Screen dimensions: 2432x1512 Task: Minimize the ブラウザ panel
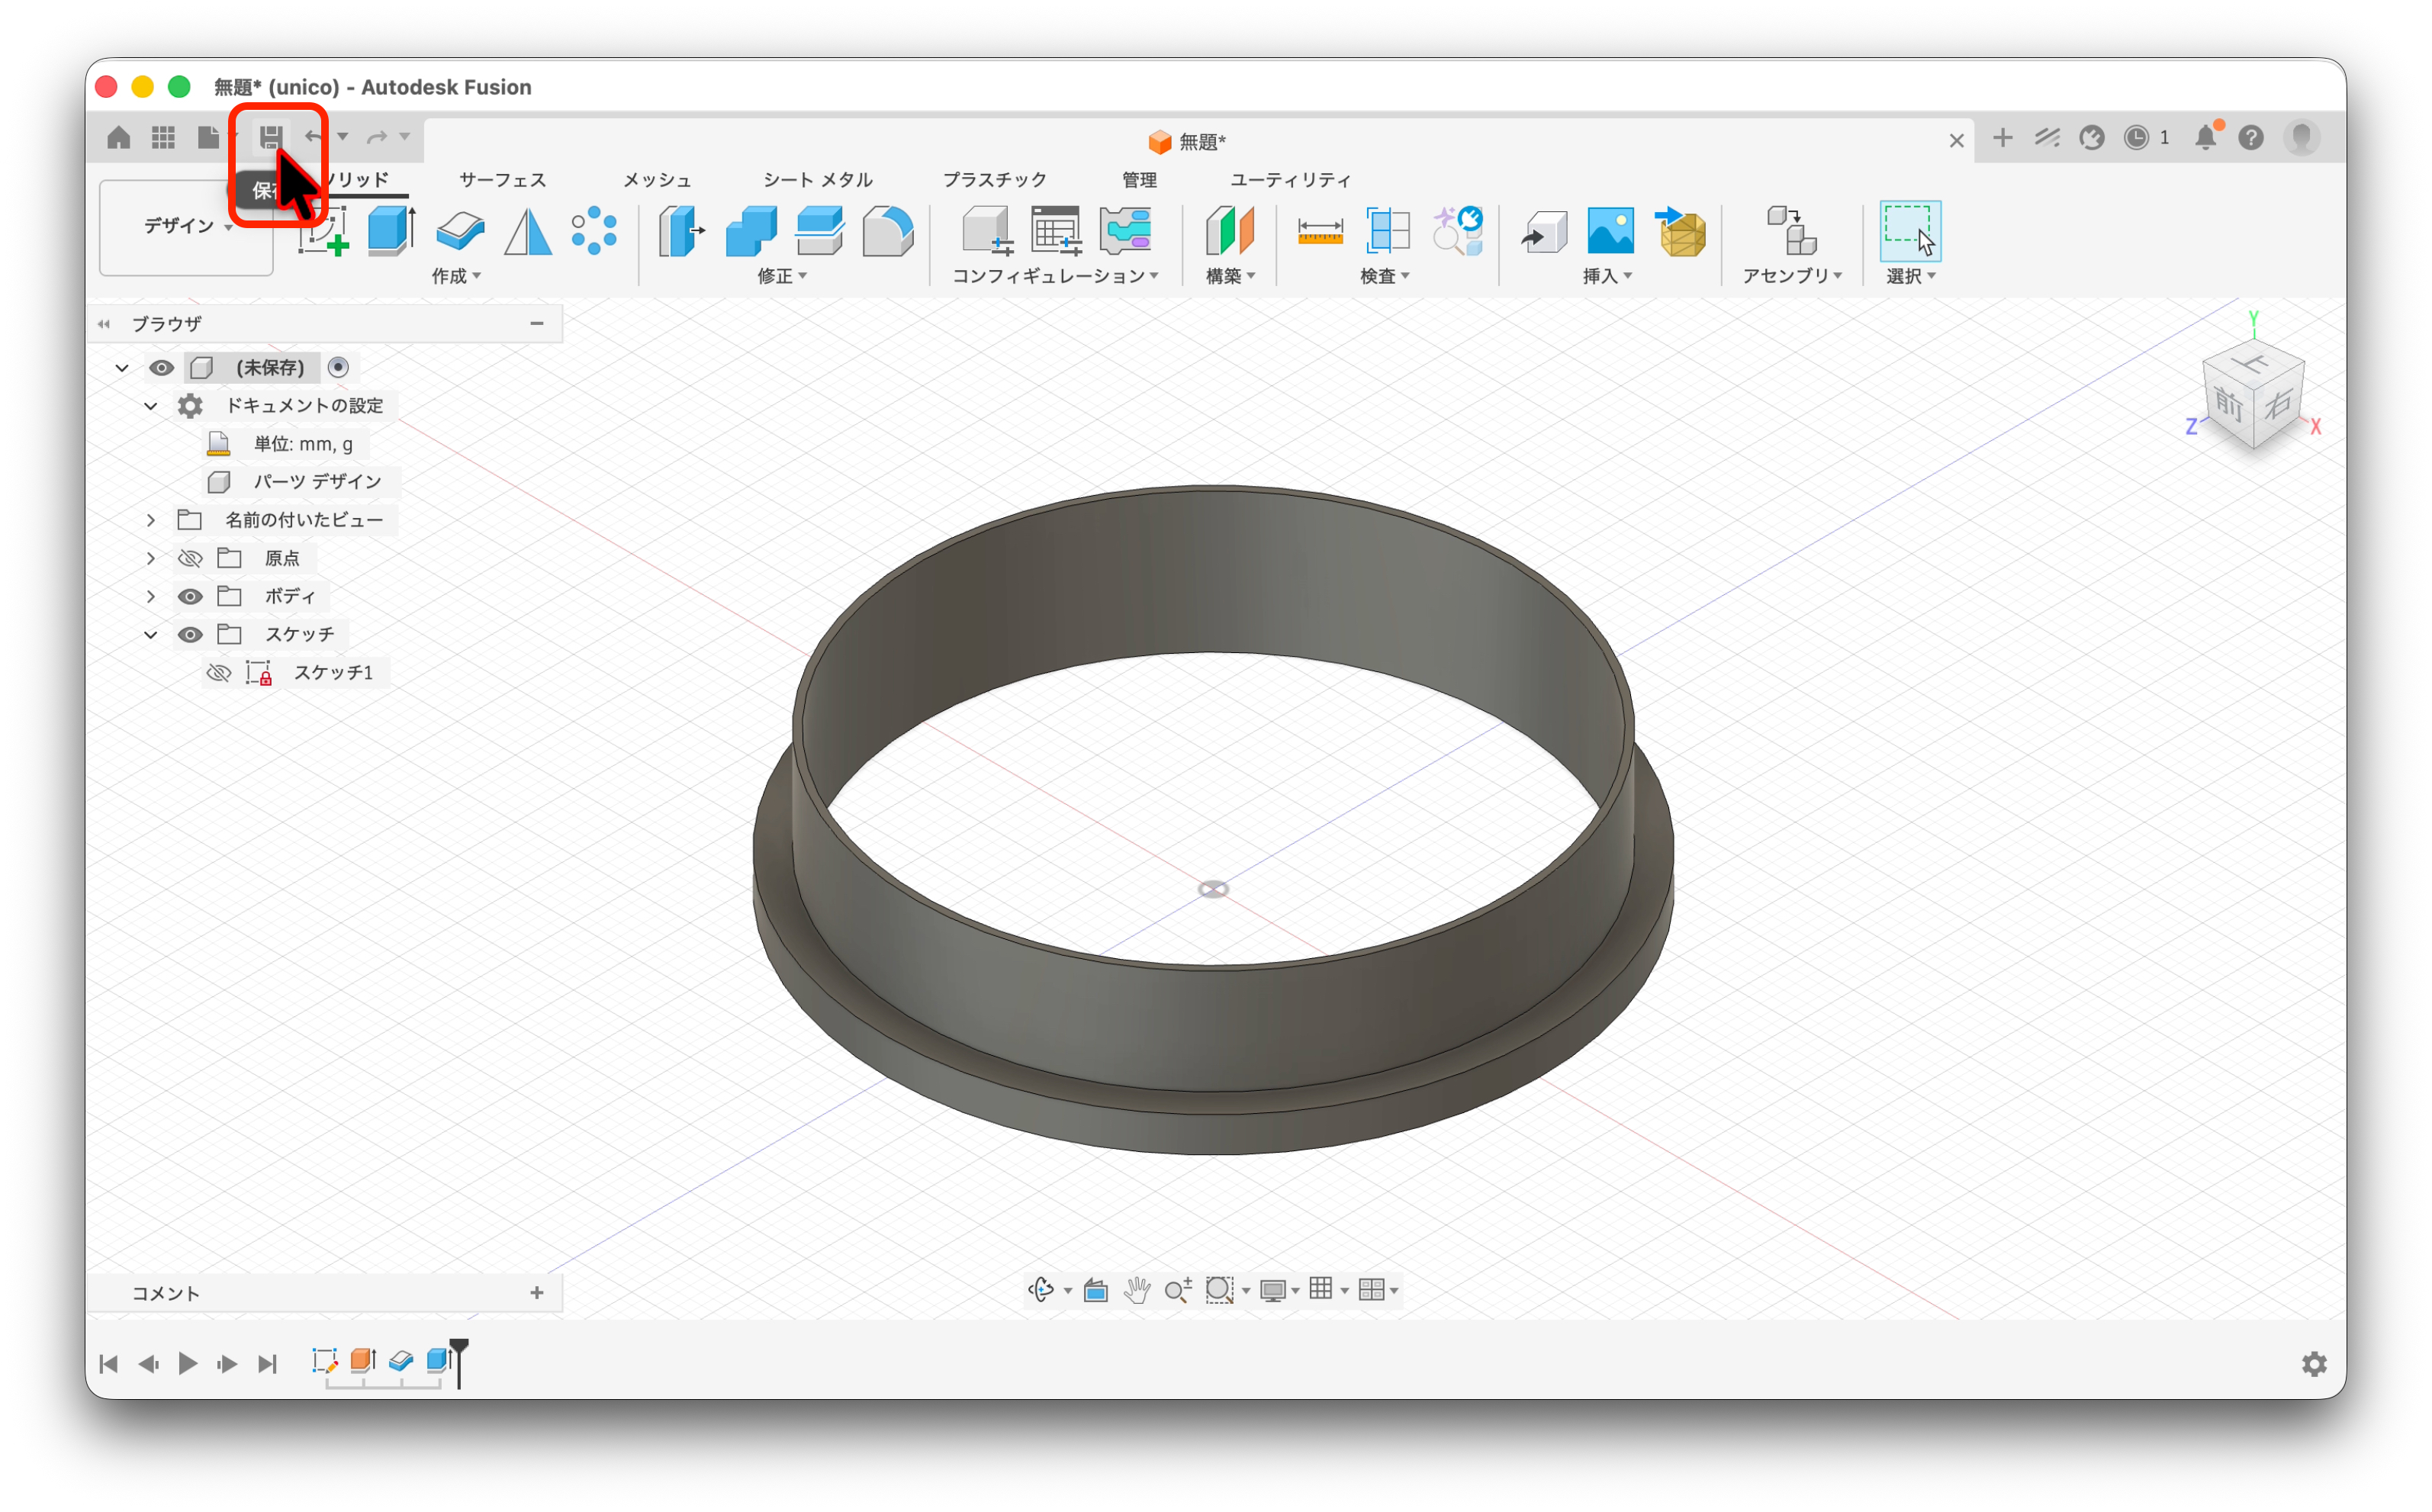537,323
